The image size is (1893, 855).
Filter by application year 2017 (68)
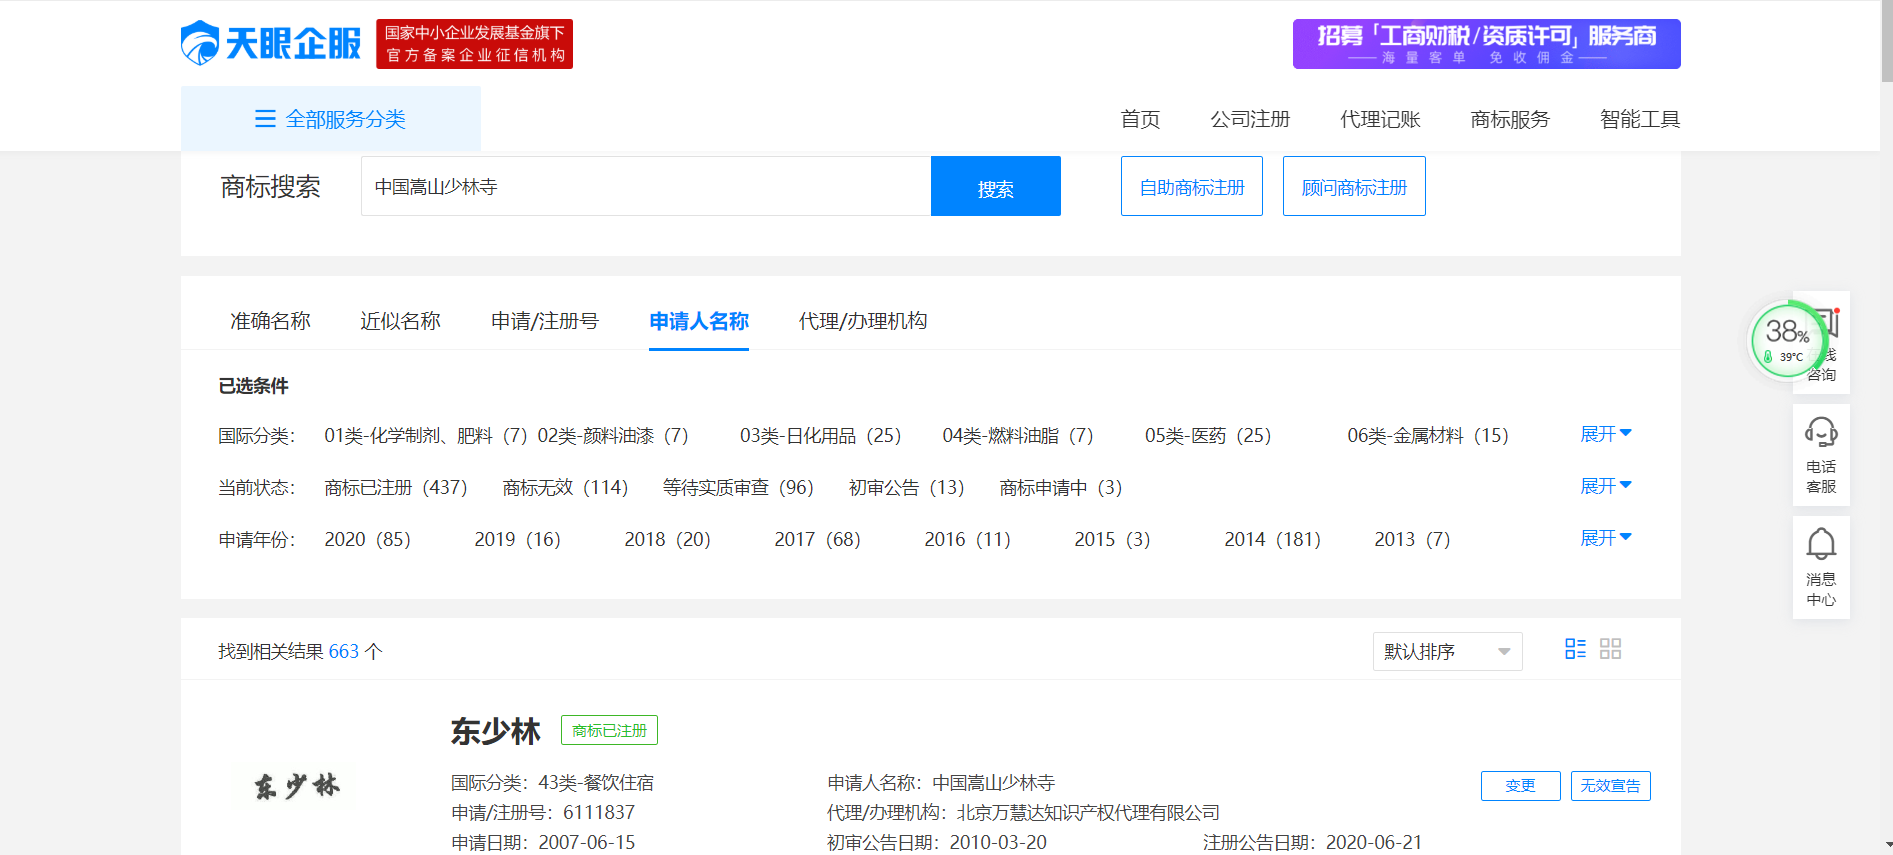pyautogui.click(x=817, y=539)
